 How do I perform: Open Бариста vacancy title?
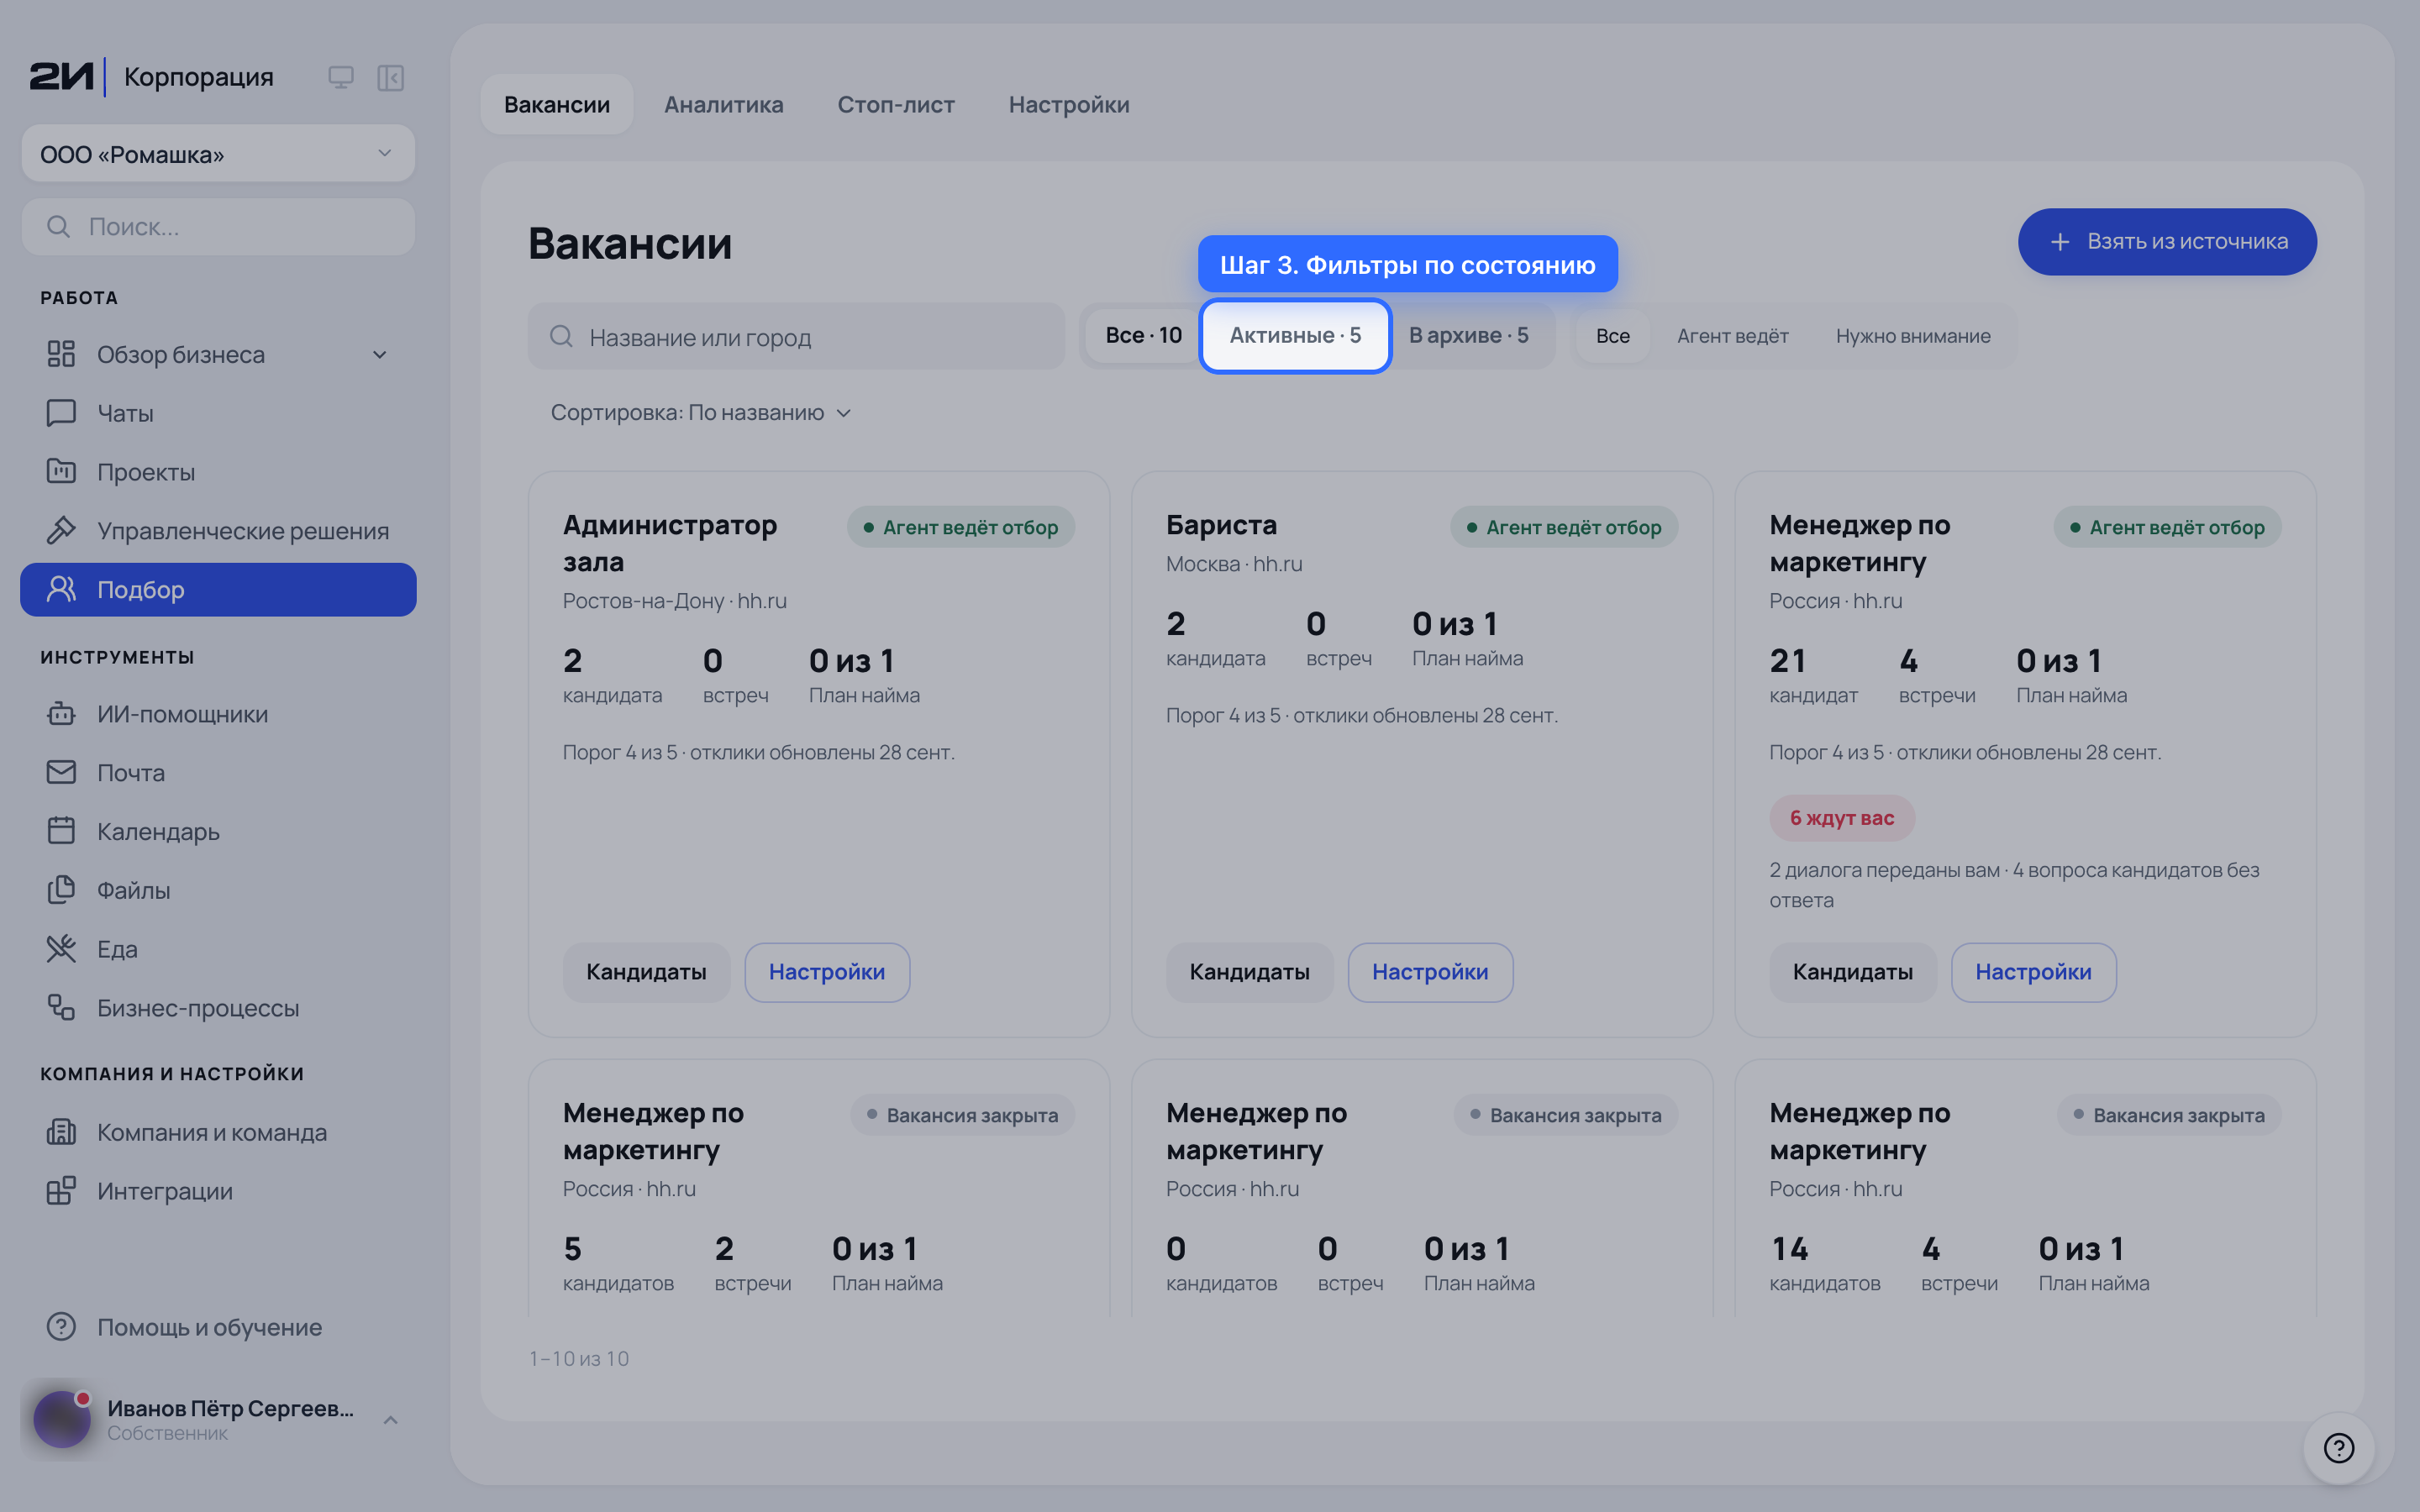1221,525
